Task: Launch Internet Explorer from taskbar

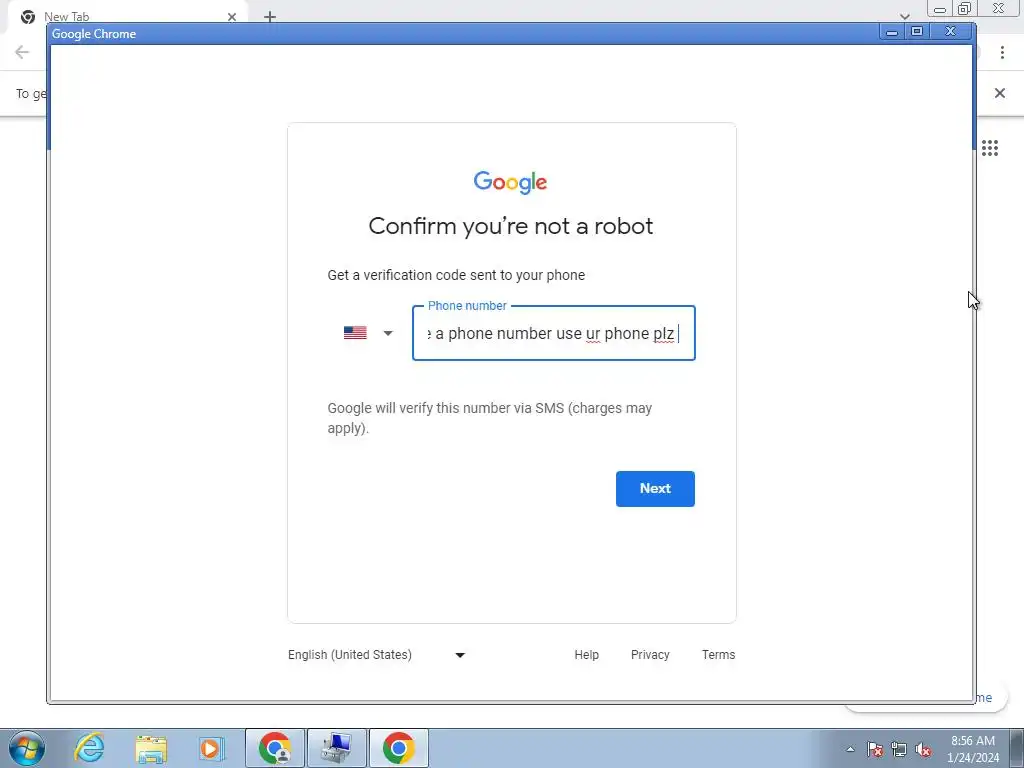Action: tap(89, 748)
